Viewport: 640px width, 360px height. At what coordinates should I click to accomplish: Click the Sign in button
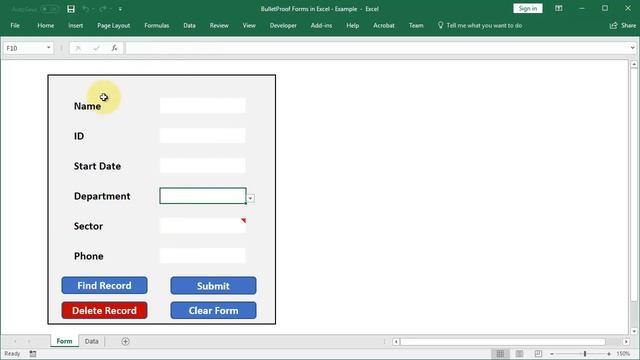(x=528, y=9)
